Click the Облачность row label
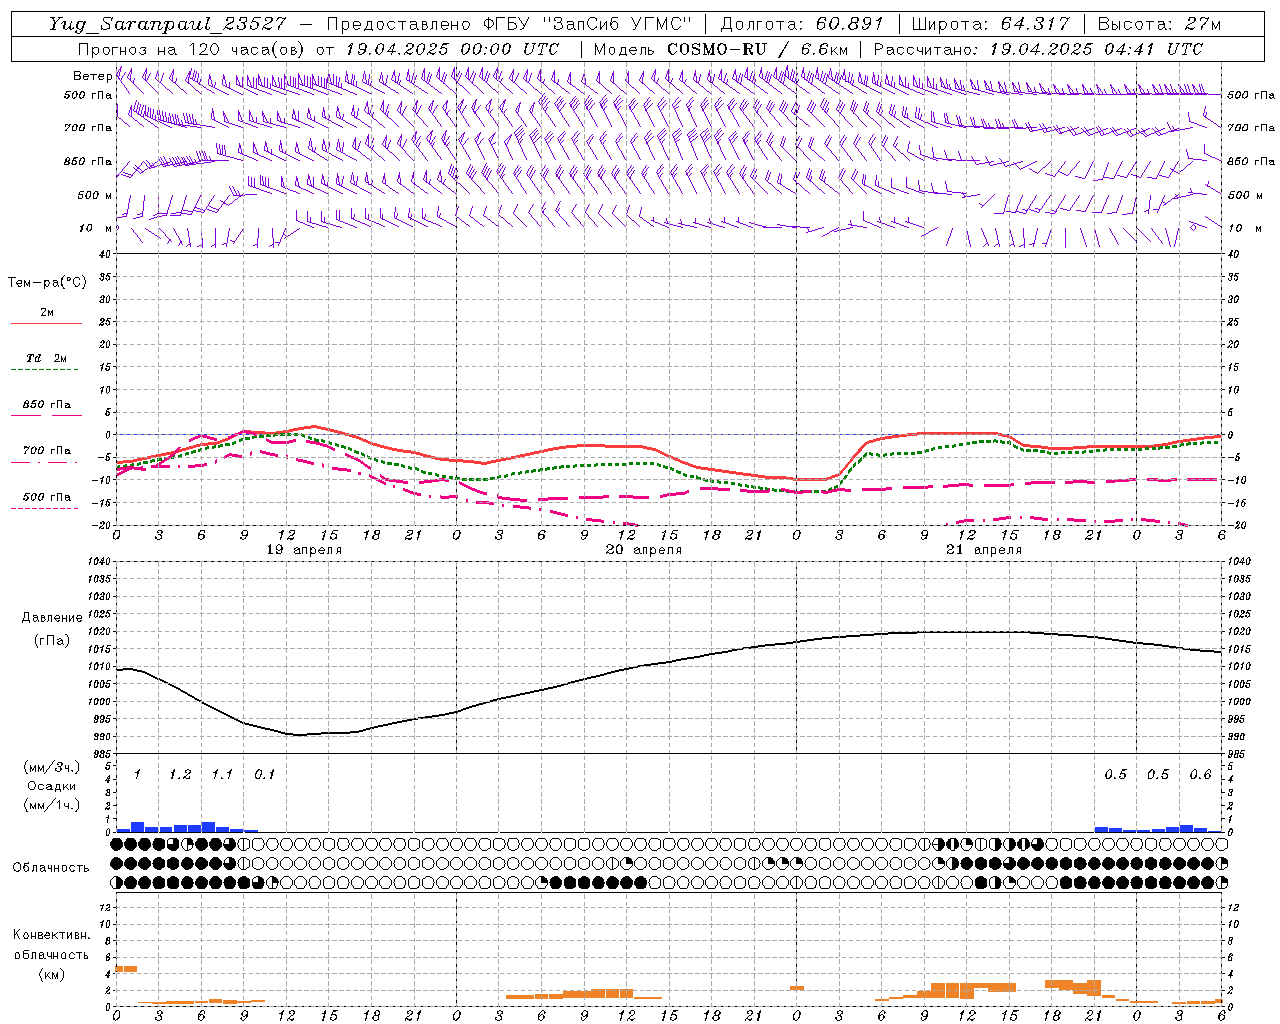The width and height of the screenshot is (1280, 1024). 51,867
